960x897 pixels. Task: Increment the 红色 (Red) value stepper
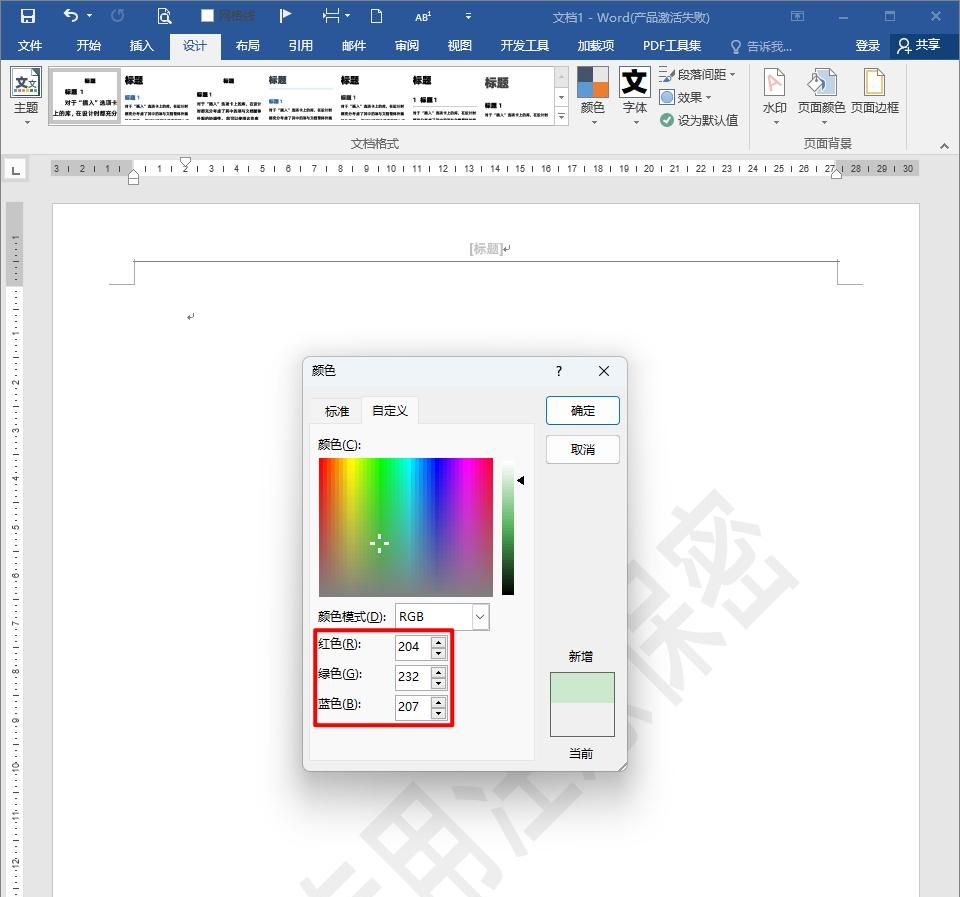coord(438,641)
